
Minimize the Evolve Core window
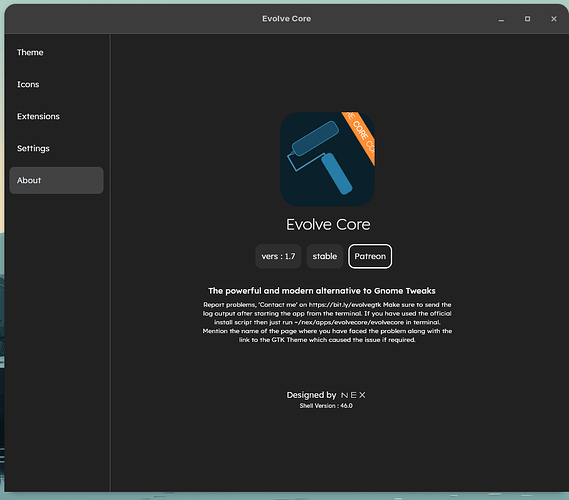(x=501, y=19)
